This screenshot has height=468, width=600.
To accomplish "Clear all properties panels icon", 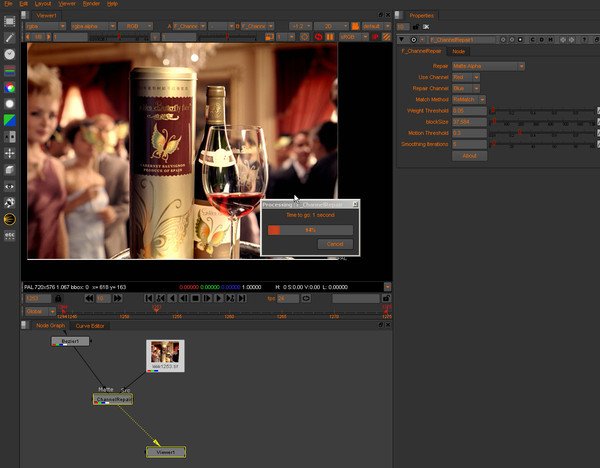I will [x=426, y=27].
